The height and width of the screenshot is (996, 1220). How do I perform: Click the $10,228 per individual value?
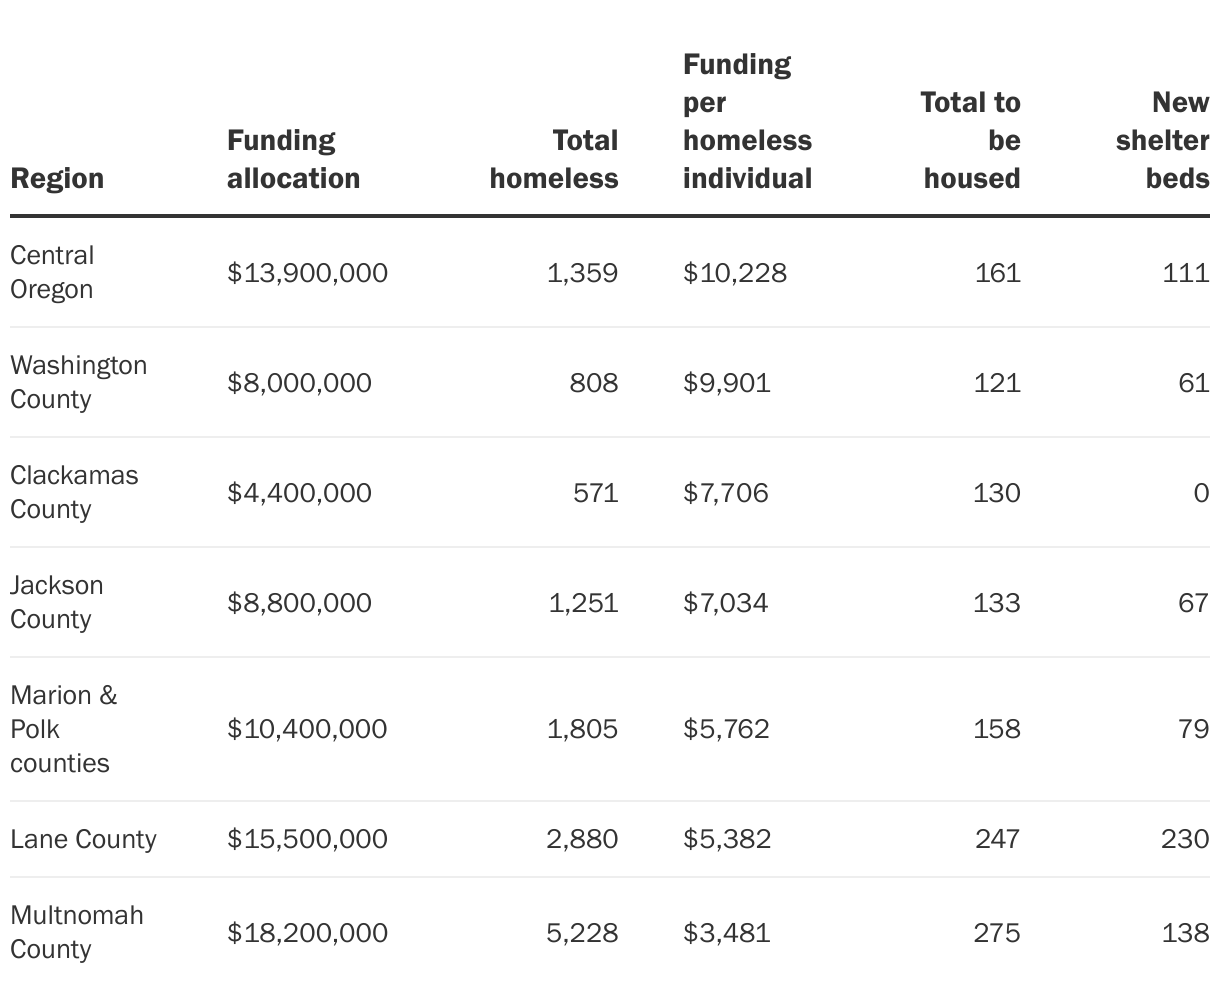coord(735,273)
